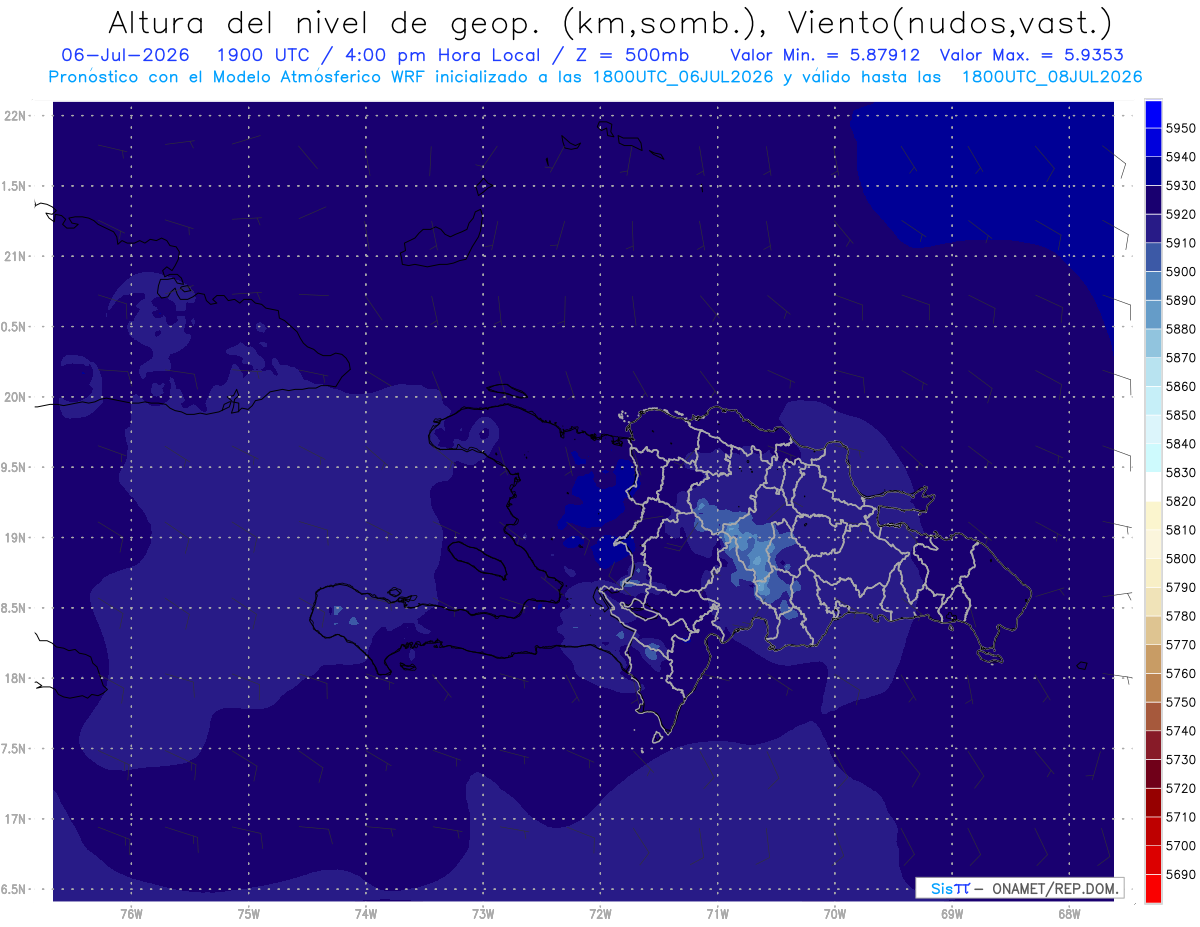This screenshot has width=1200, height=927.
Task: Pick the tan legend swatch between 5770 and 5760
Action: [1153, 659]
